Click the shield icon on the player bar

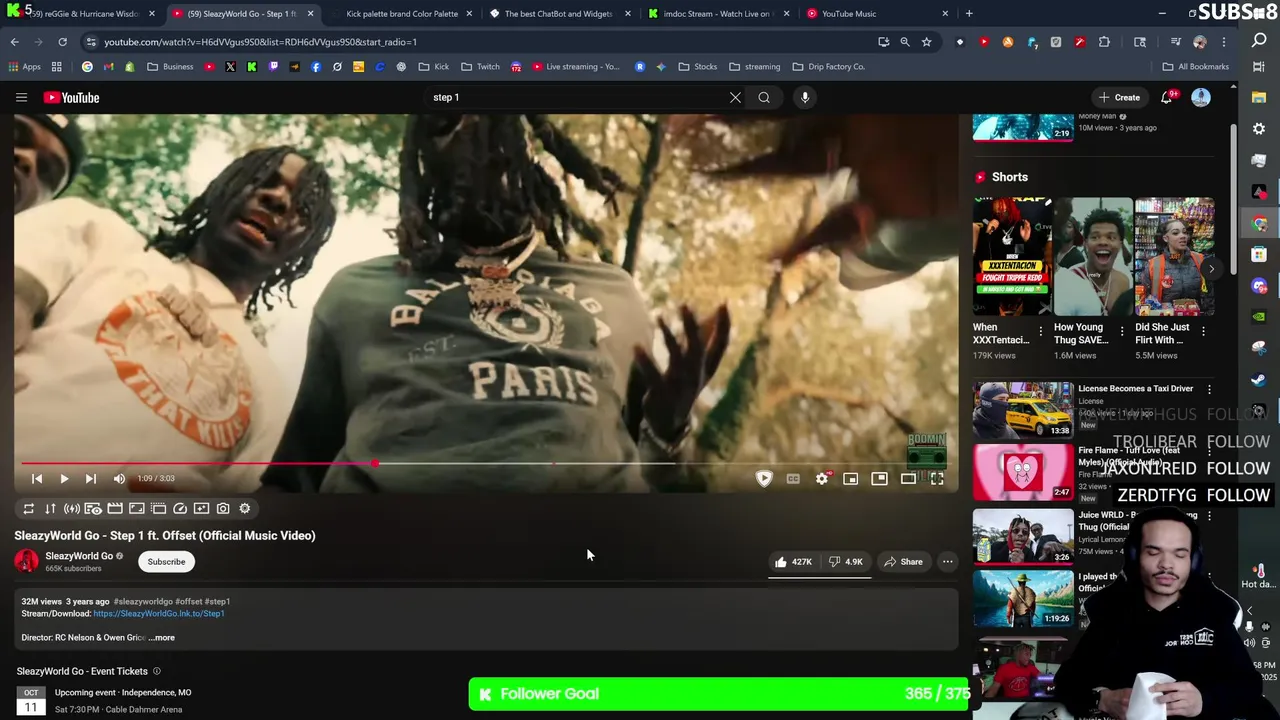click(x=764, y=479)
